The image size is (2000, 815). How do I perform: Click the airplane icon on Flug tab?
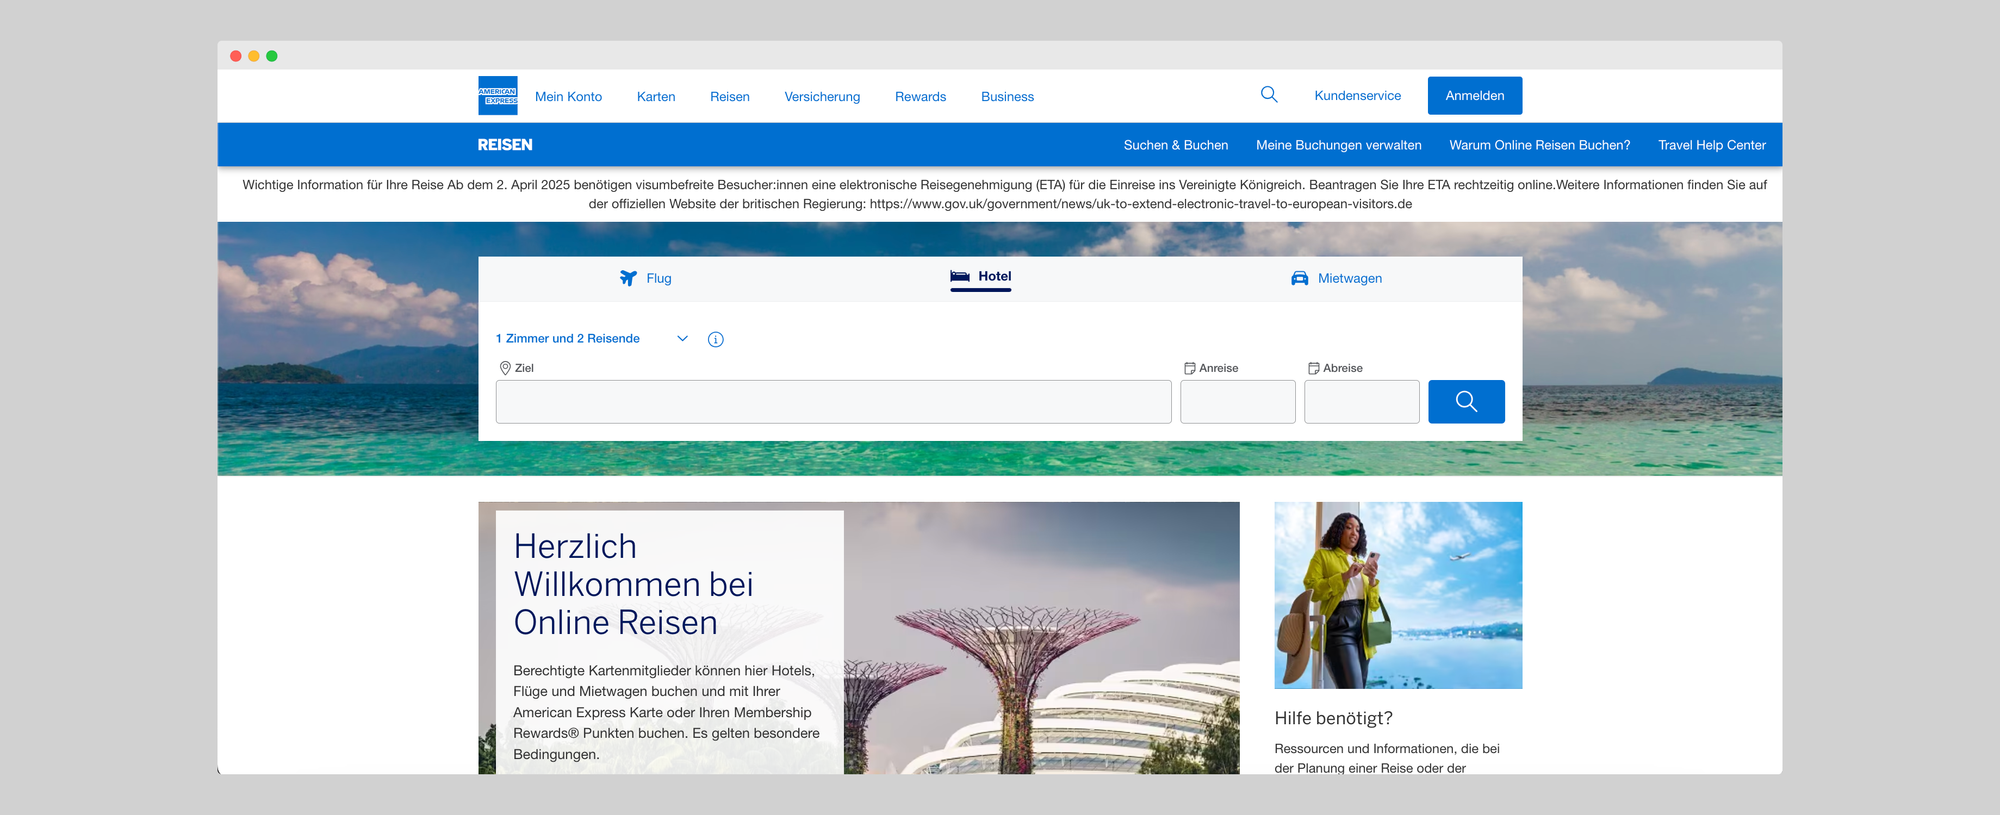point(628,278)
